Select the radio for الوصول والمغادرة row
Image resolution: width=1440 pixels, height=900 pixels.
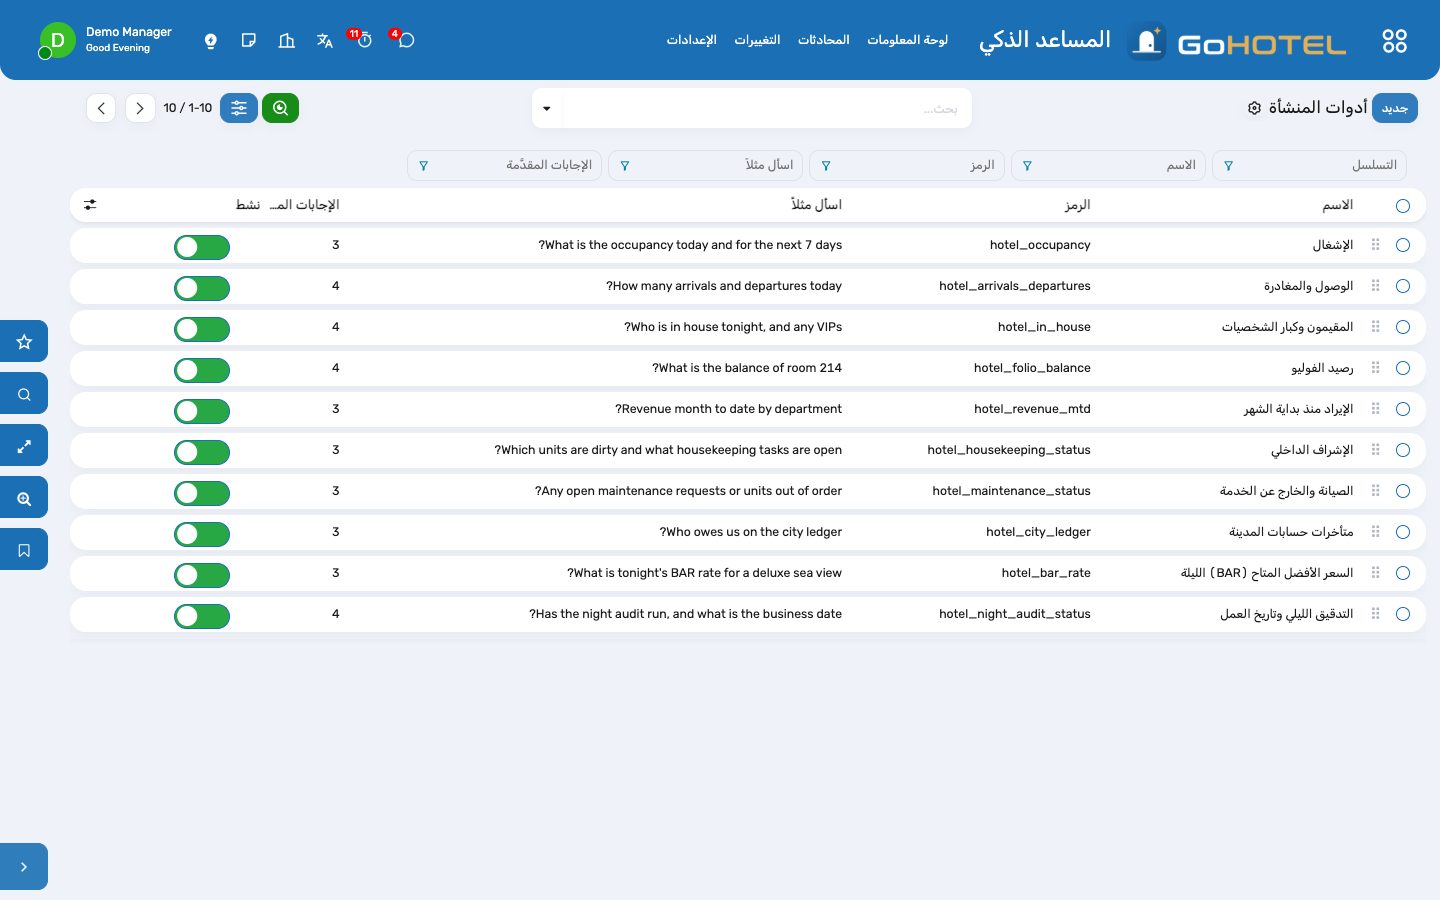(x=1403, y=286)
